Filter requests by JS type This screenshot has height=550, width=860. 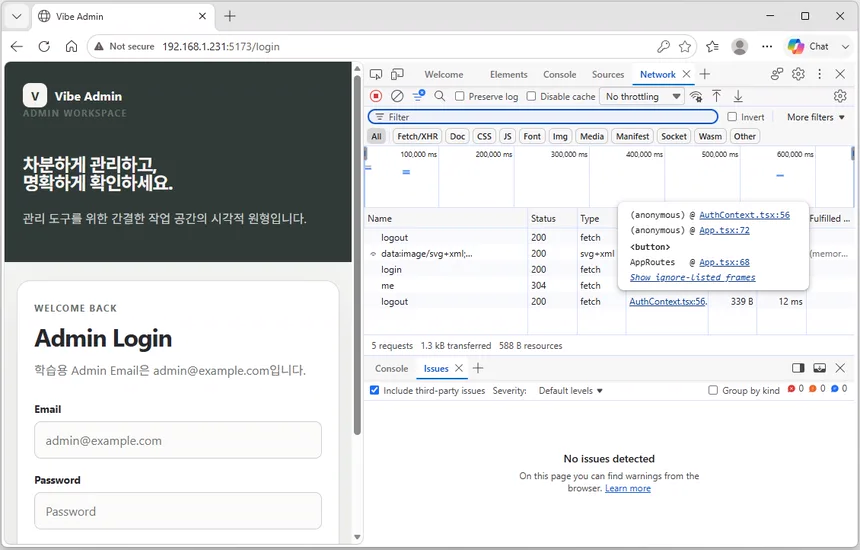(x=507, y=136)
